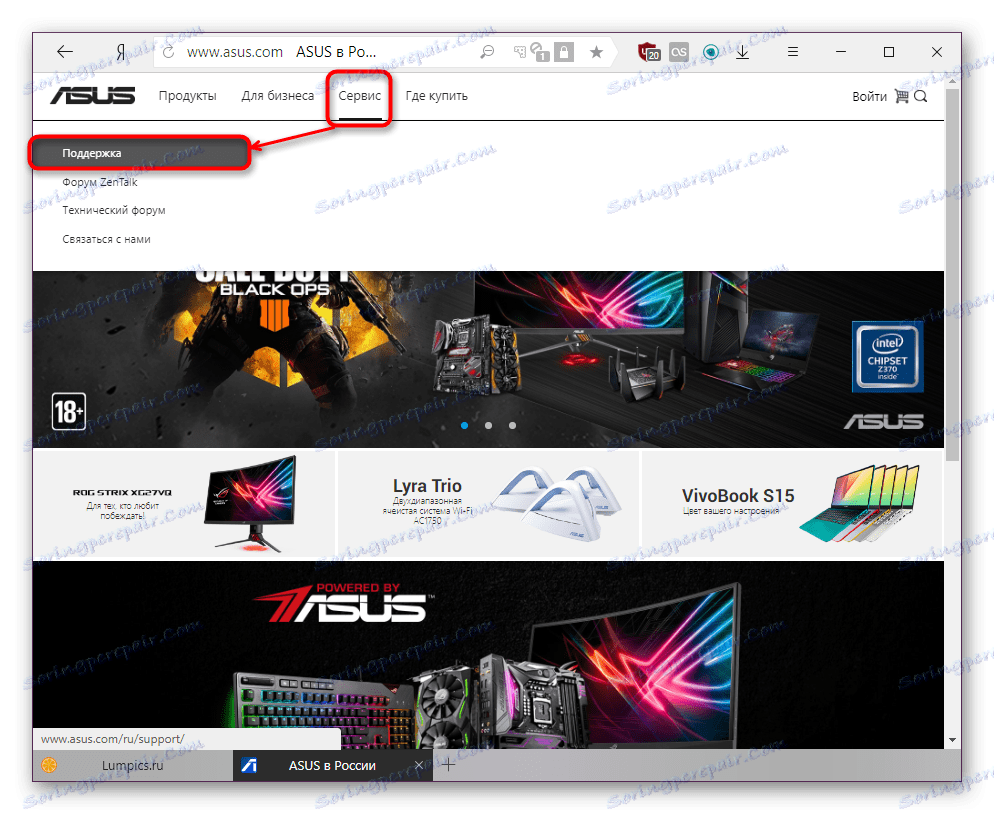Open the Lyra Trio promo tile
The image size is (994, 814).
(488, 504)
